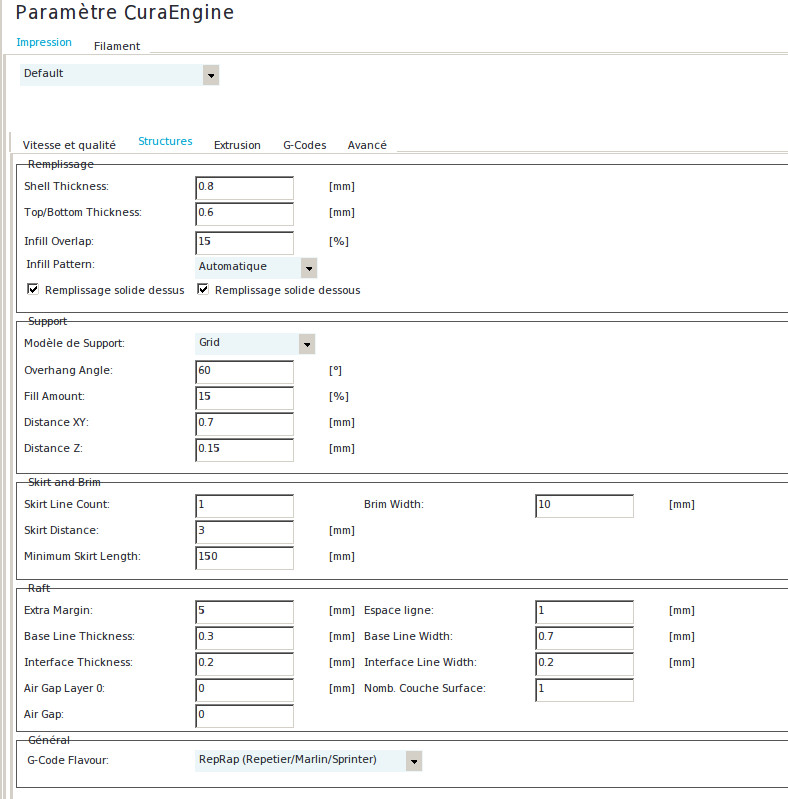Click the Brim Width input field
788x799 pixels.
pyautogui.click(x=585, y=505)
